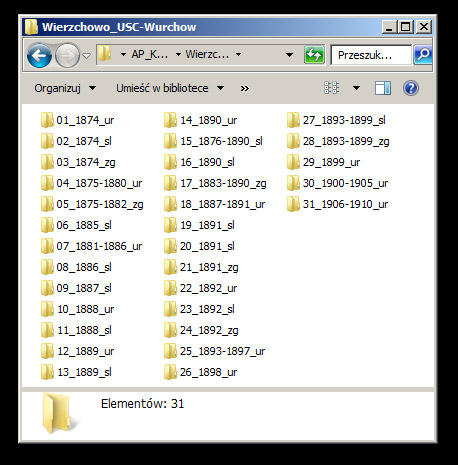Click the blue Back navigation arrow
The height and width of the screenshot is (465, 458).
click(39, 55)
